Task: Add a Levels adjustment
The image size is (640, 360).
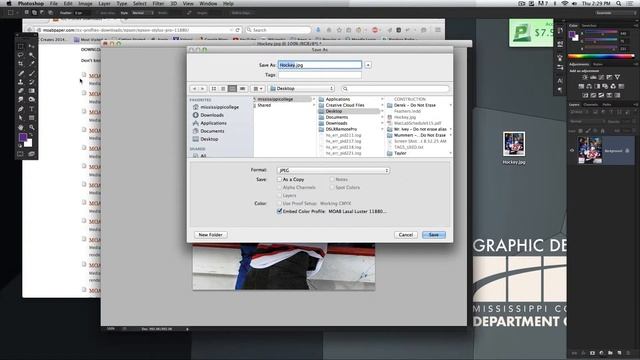Action: pyautogui.click(x=593, y=77)
